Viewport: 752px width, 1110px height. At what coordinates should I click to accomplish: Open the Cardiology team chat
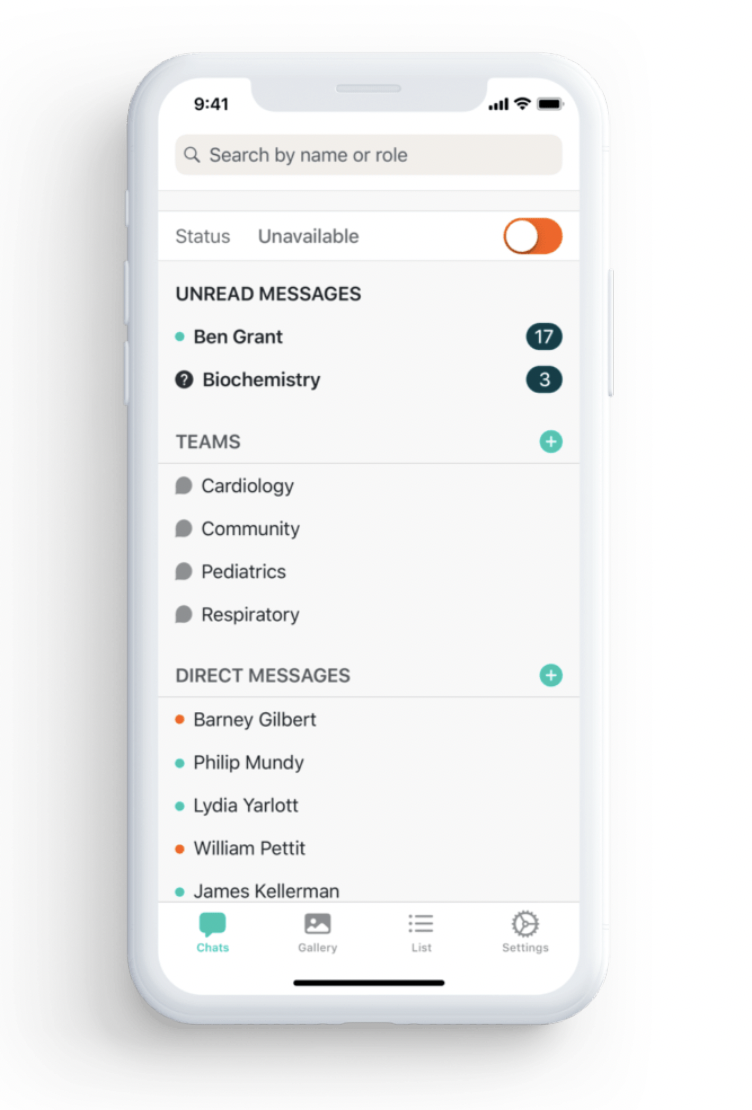click(368, 486)
